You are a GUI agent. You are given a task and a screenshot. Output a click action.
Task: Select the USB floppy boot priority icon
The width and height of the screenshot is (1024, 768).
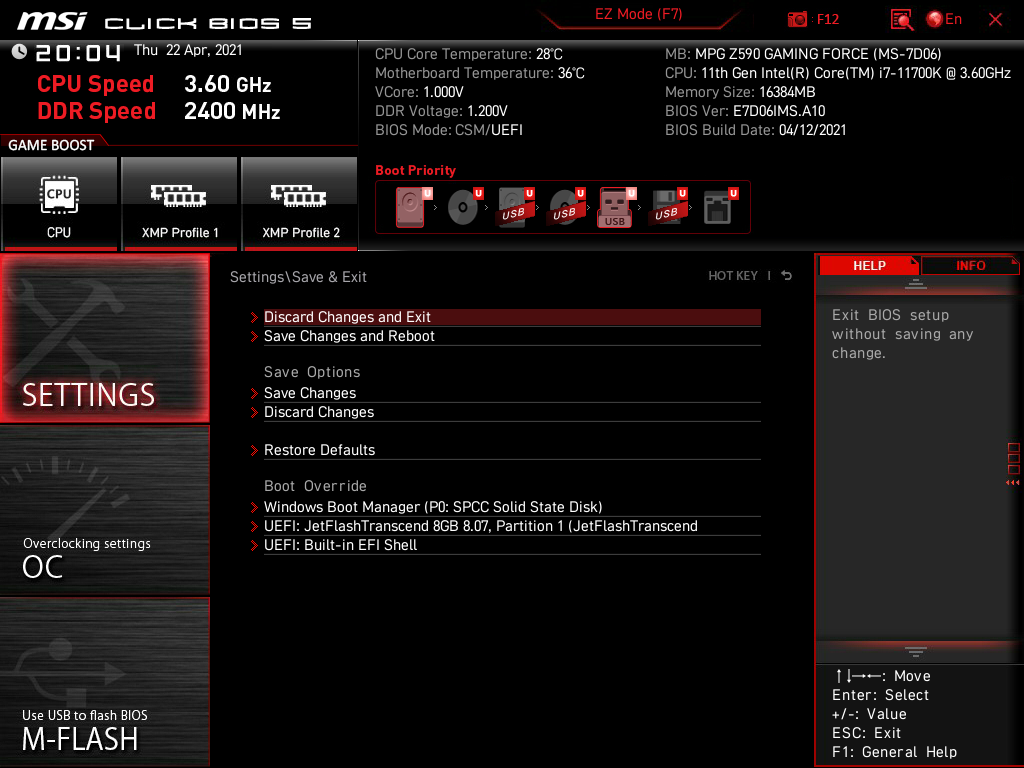click(668, 207)
